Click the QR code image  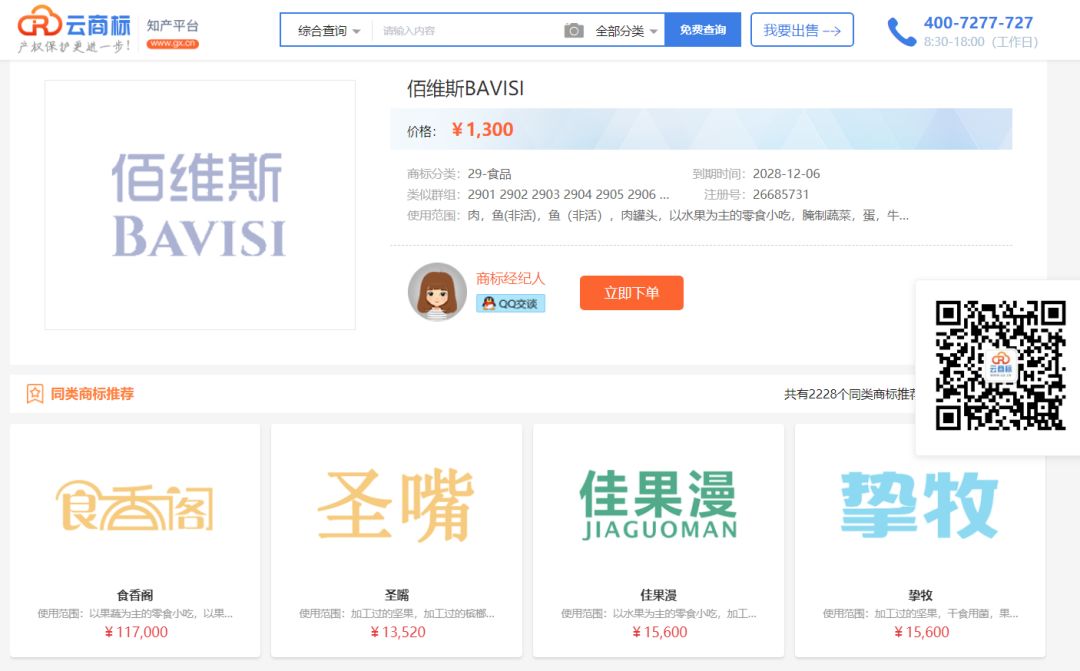click(1000, 365)
